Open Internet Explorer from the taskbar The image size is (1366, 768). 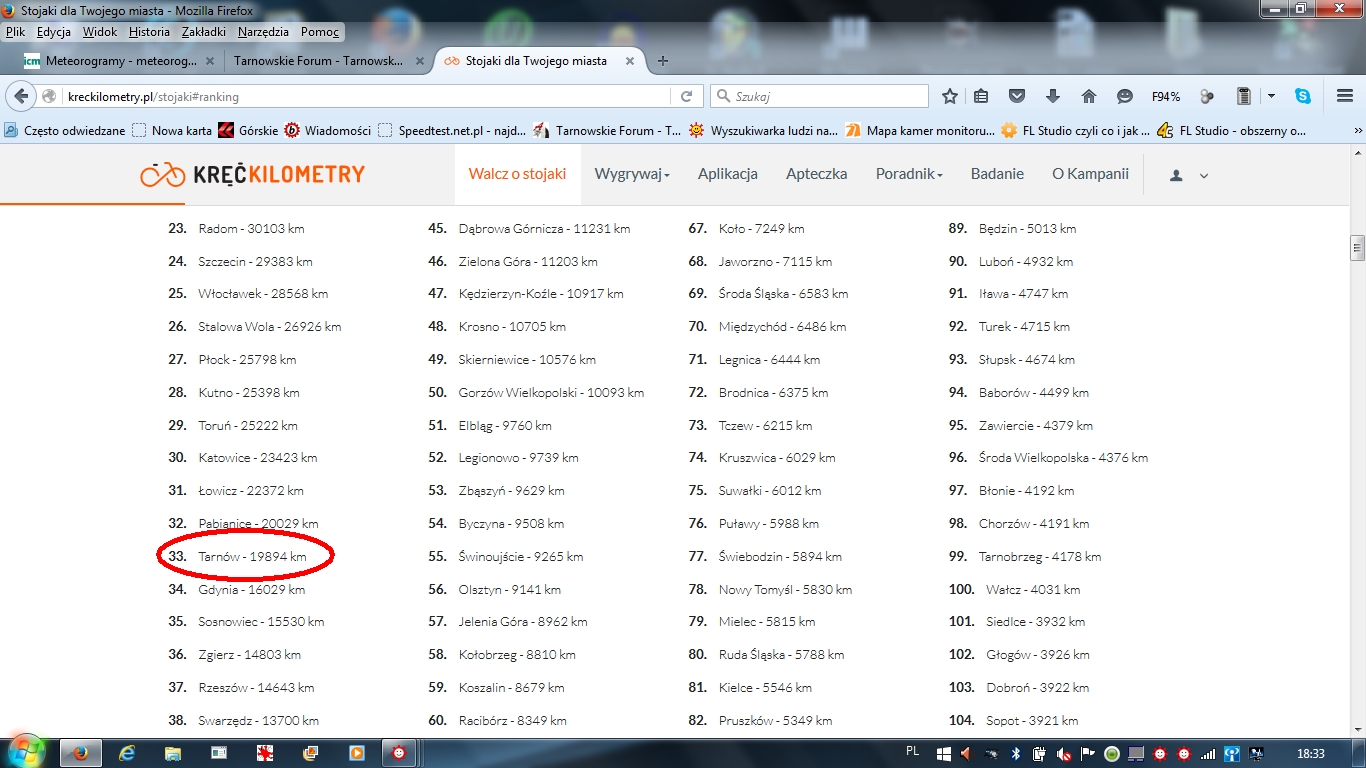[x=127, y=753]
